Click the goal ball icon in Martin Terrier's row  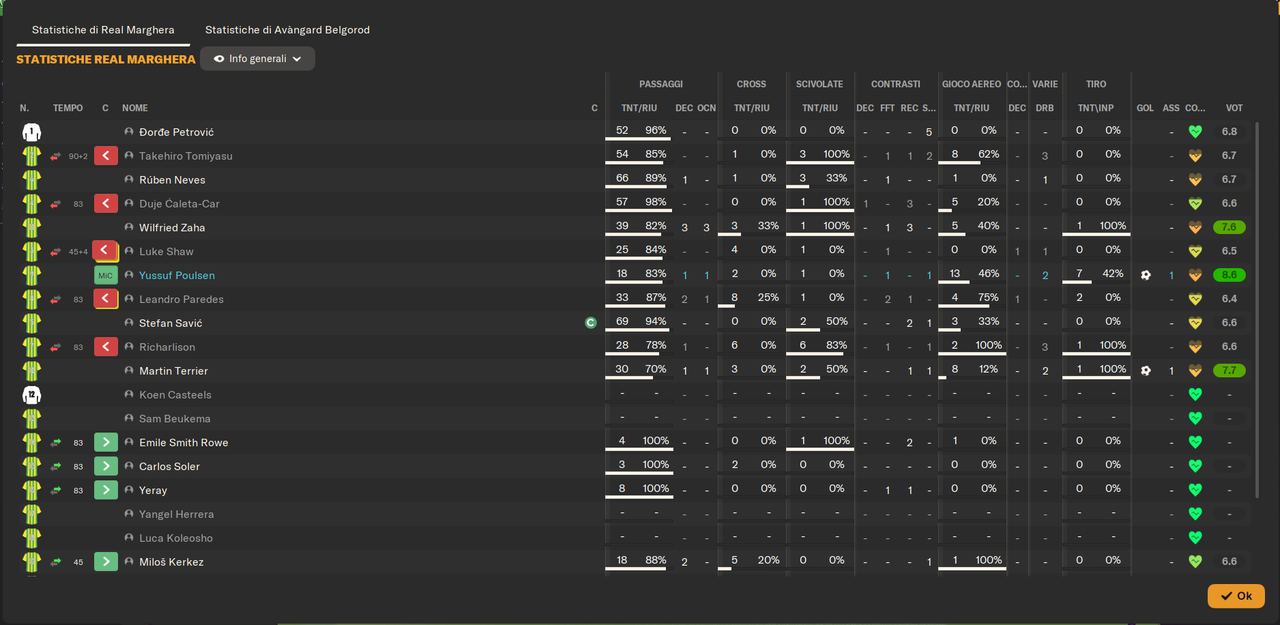tap(1145, 371)
